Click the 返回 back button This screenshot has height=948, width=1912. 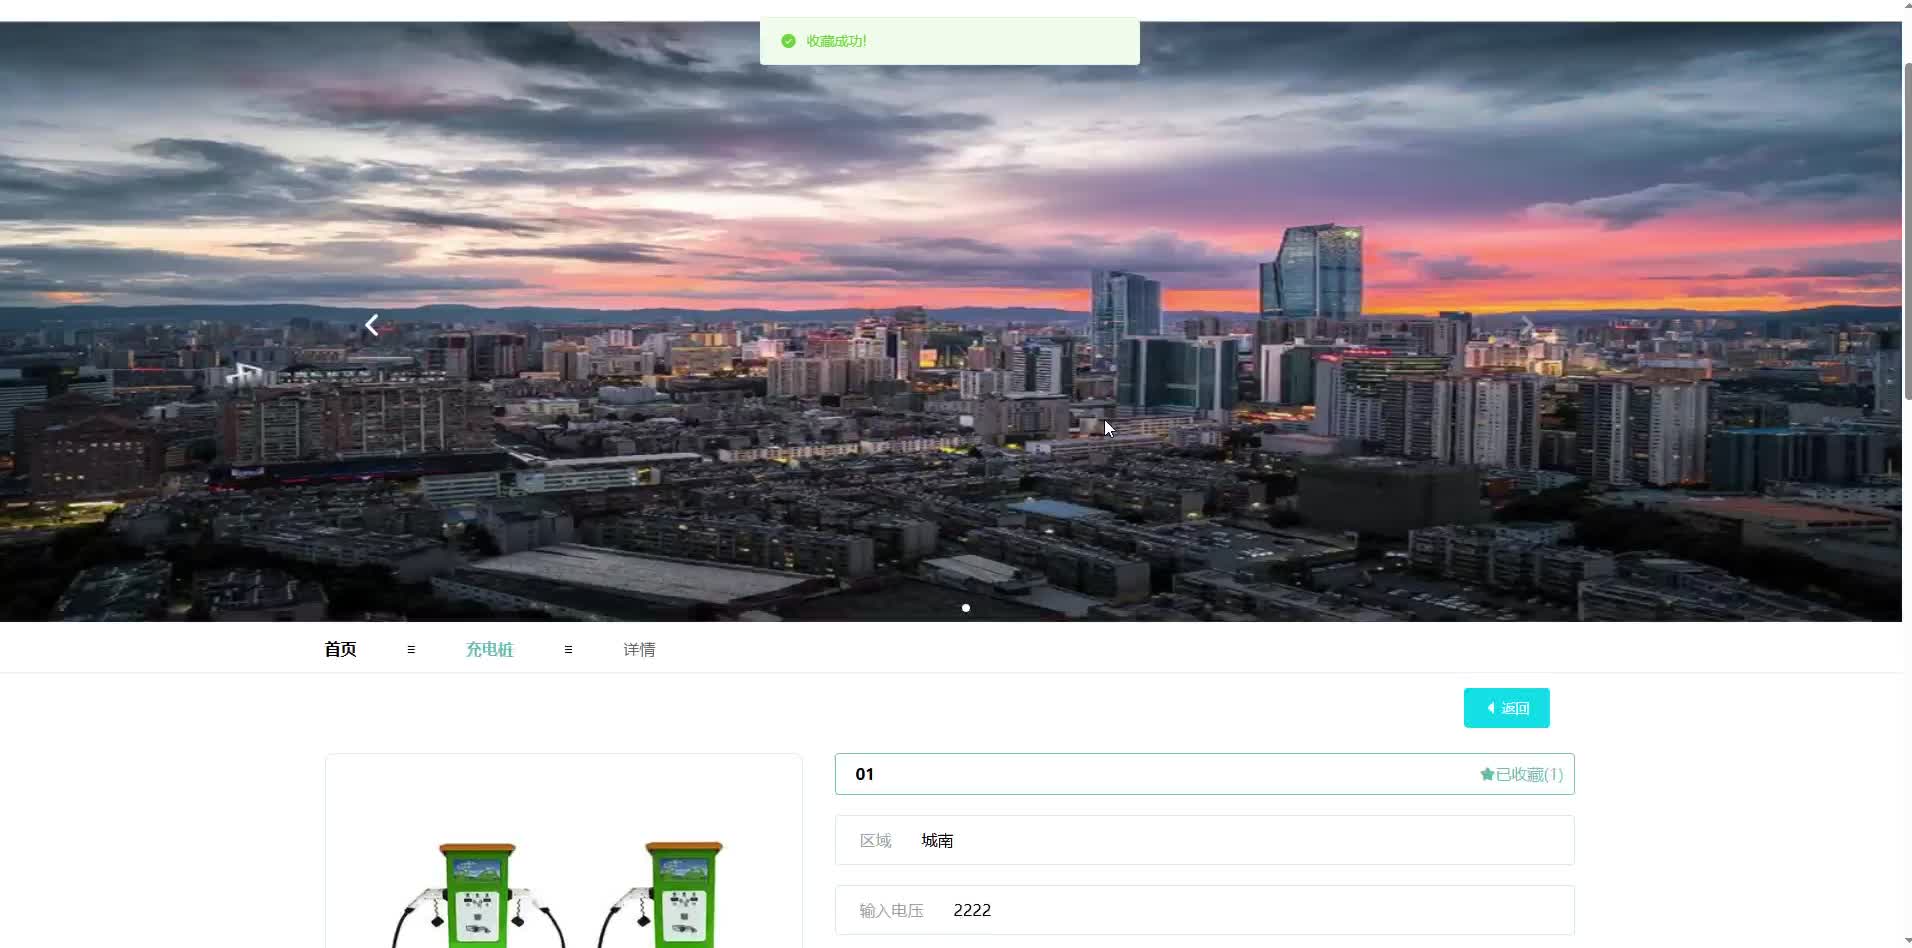pyautogui.click(x=1507, y=708)
